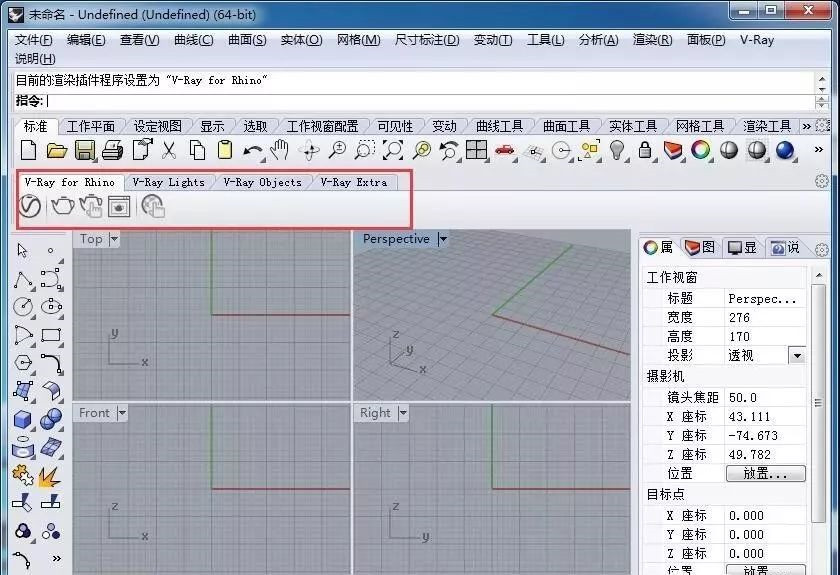Click the Save file floppy disk icon
This screenshot has height=575, width=840.
tap(85, 150)
